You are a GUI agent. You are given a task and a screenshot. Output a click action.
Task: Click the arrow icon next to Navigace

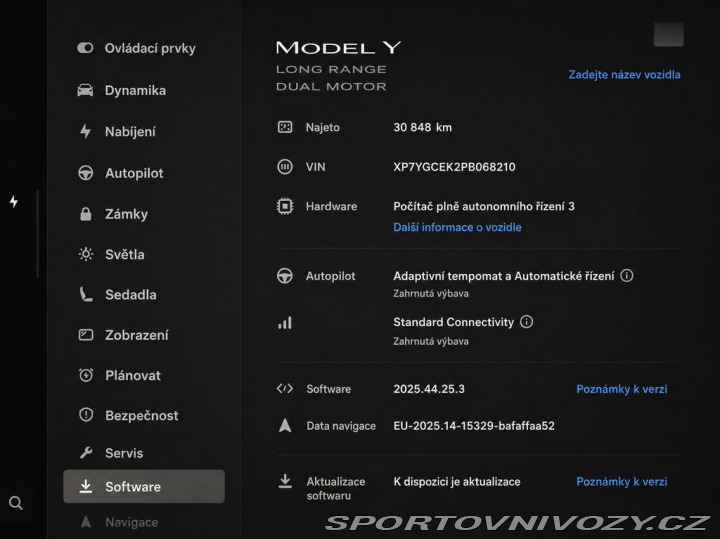click(x=85, y=522)
